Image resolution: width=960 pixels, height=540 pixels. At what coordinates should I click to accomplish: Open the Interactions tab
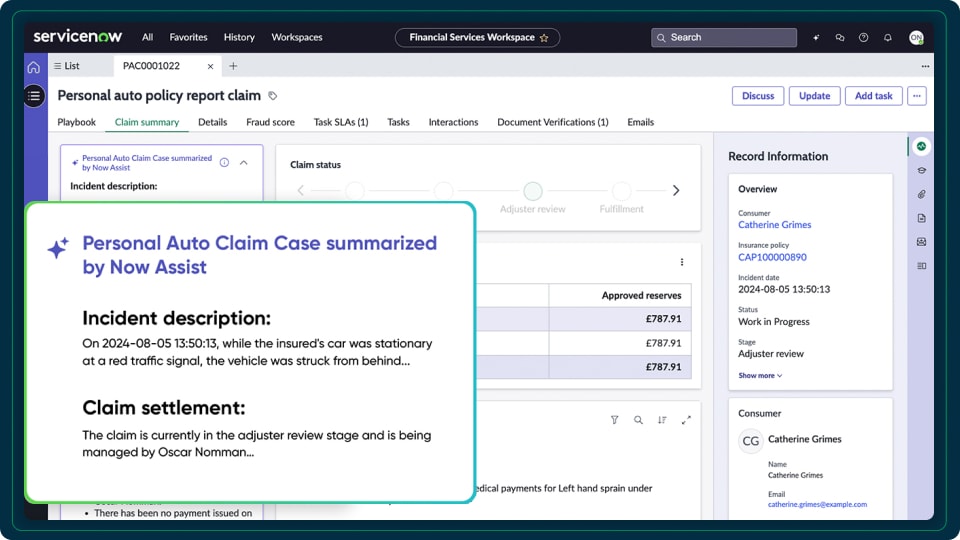click(x=453, y=122)
